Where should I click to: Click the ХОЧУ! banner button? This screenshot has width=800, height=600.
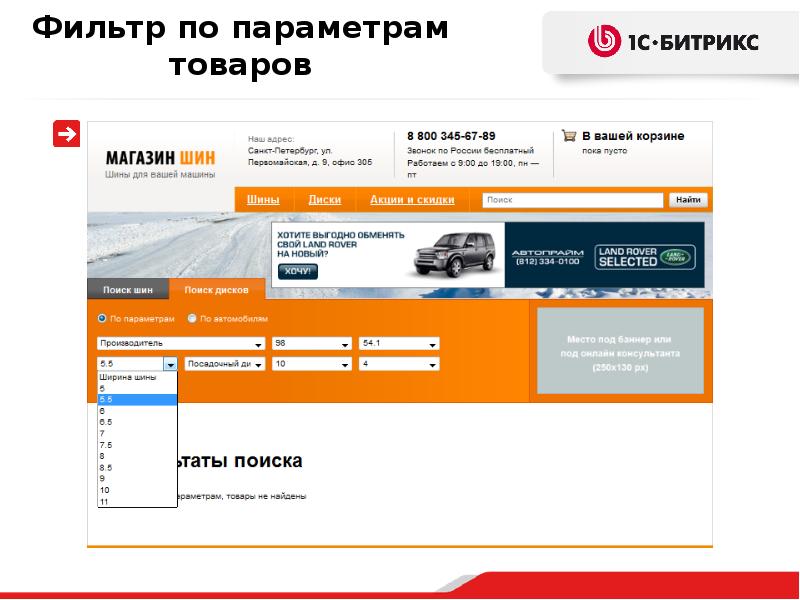click(x=298, y=271)
